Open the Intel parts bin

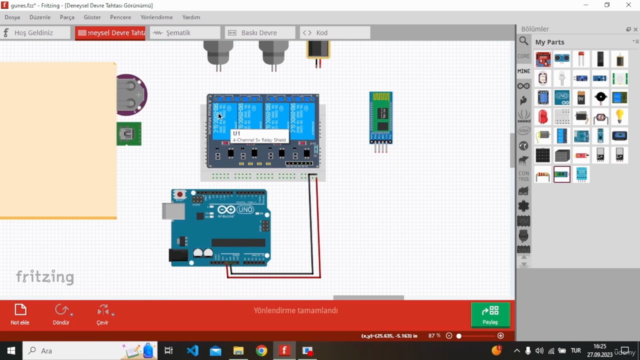point(524,131)
